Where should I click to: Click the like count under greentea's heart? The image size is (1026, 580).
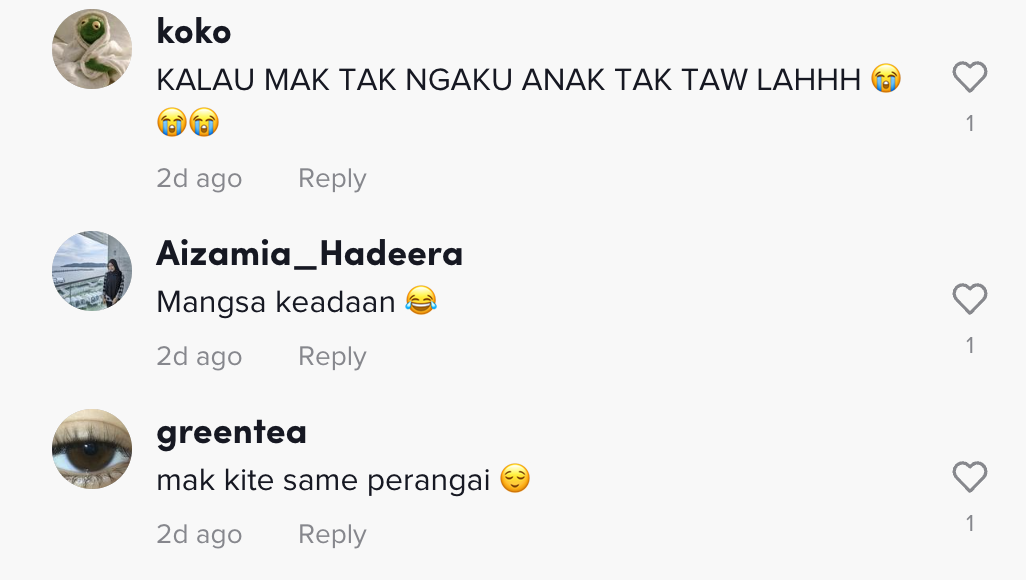pyautogui.click(x=970, y=523)
